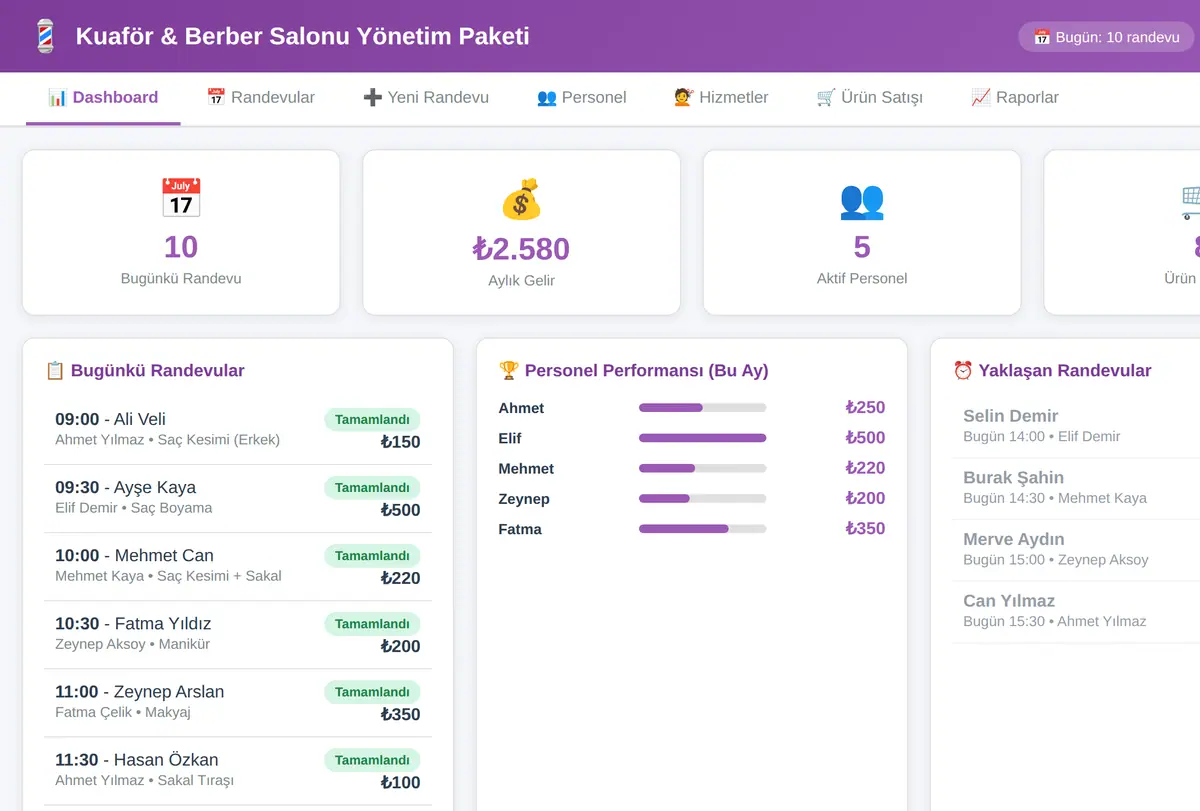The height and width of the screenshot is (811, 1200).
Task: Select the 11:30 - Hasan Özkan appointment
Action: (238, 770)
